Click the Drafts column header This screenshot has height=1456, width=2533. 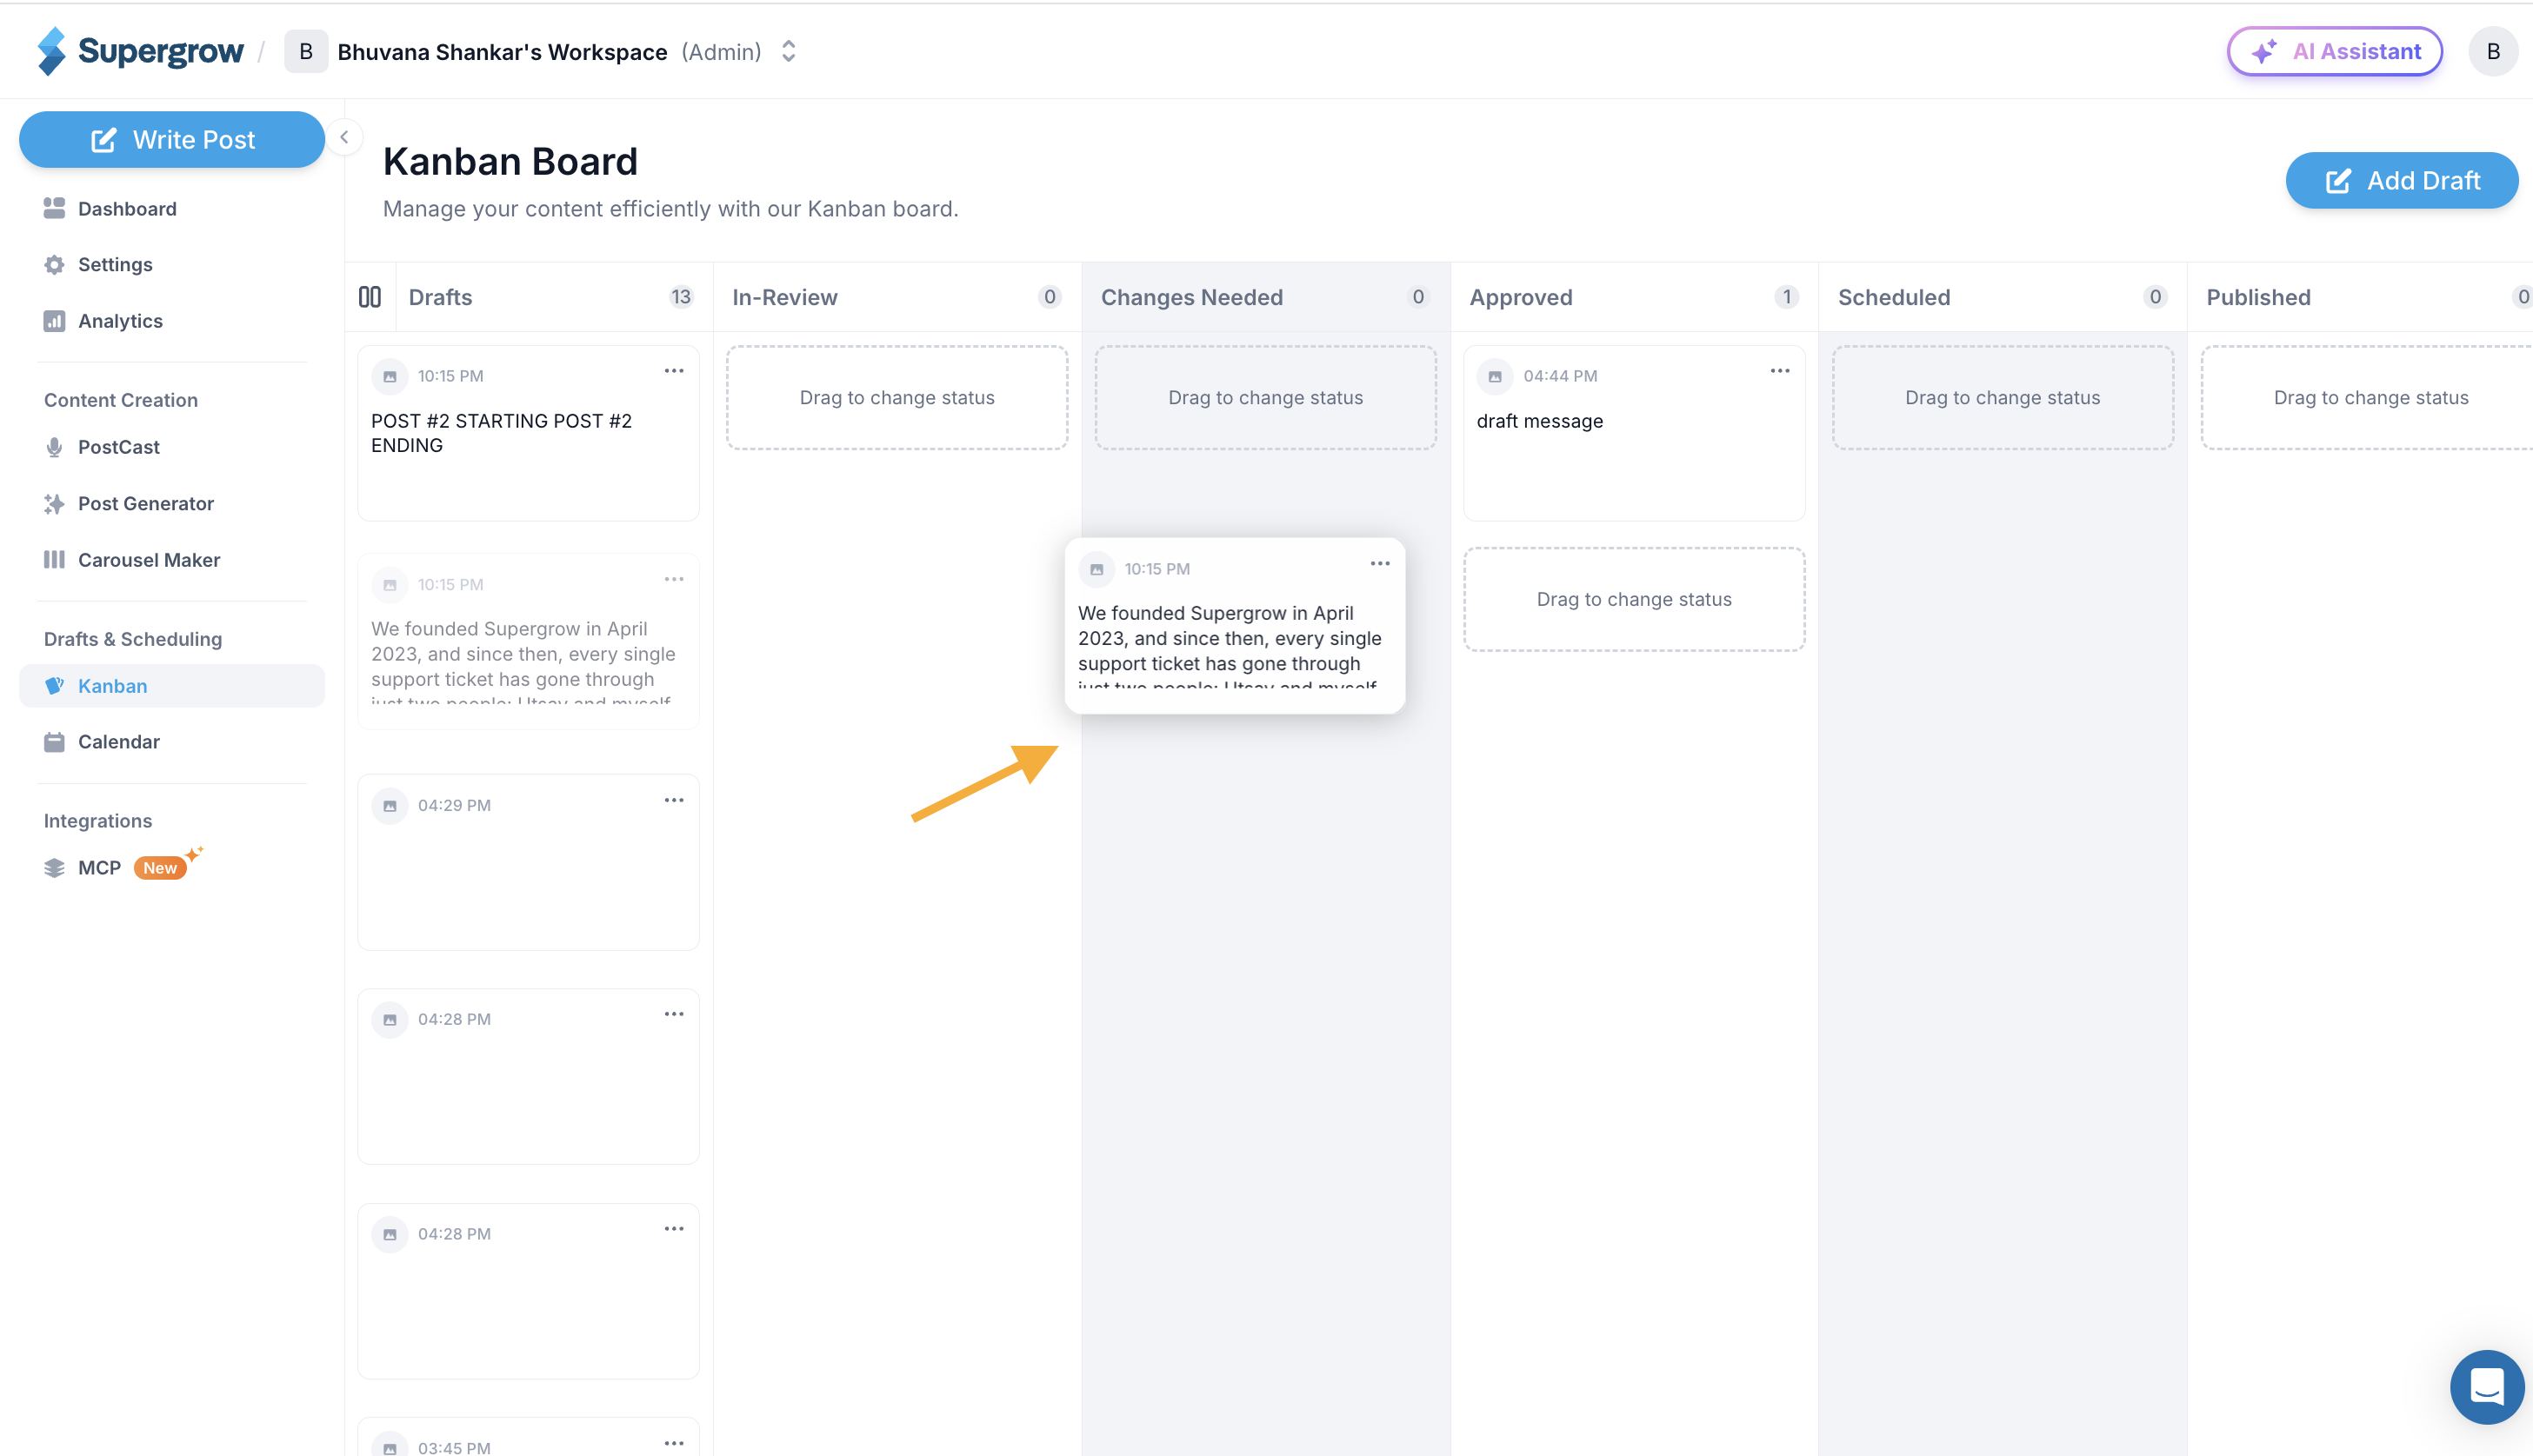tap(441, 298)
